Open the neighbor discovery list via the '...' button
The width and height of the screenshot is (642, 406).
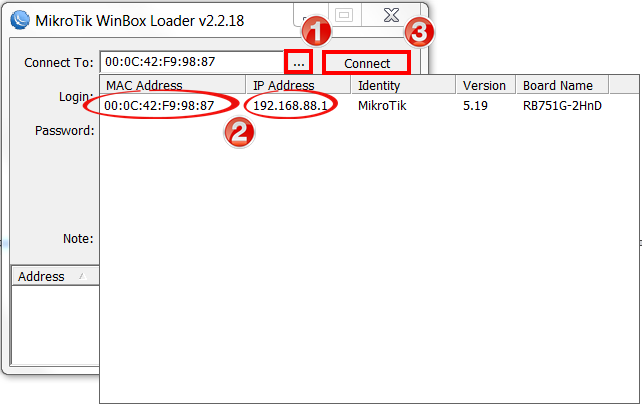(x=298, y=63)
